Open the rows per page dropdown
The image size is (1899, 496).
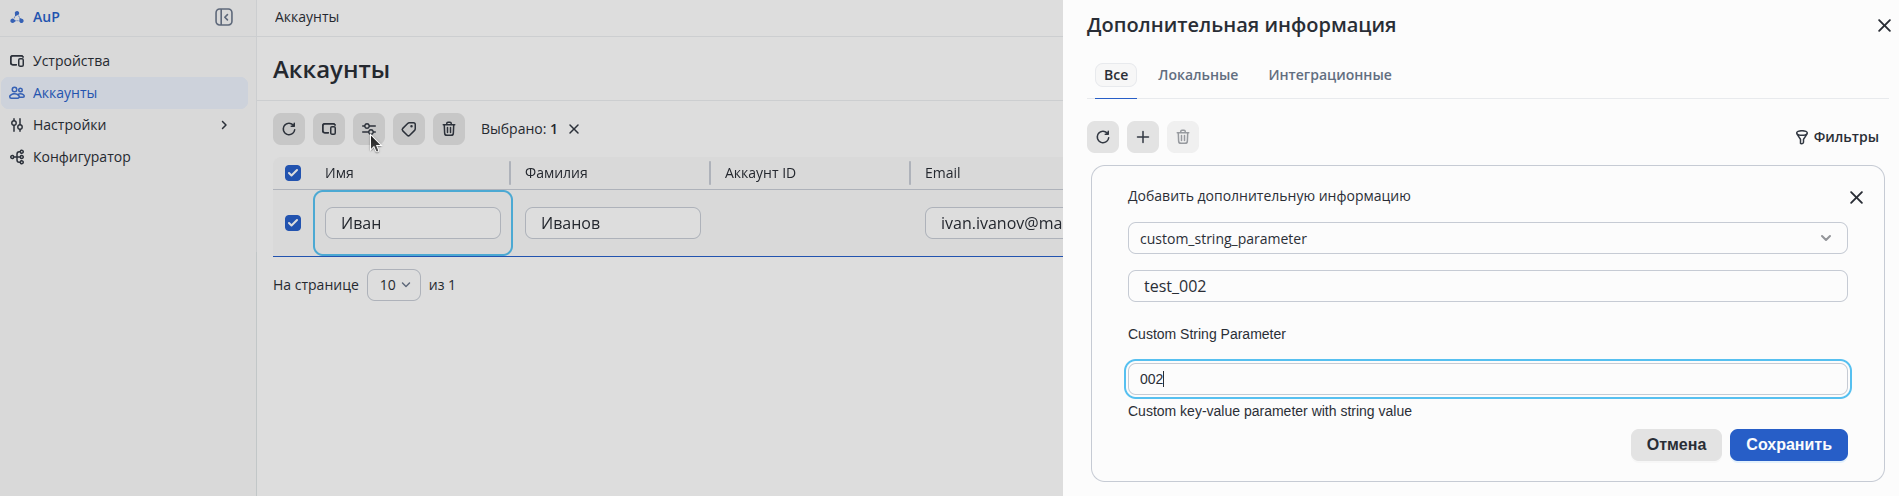[x=394, y=285]
